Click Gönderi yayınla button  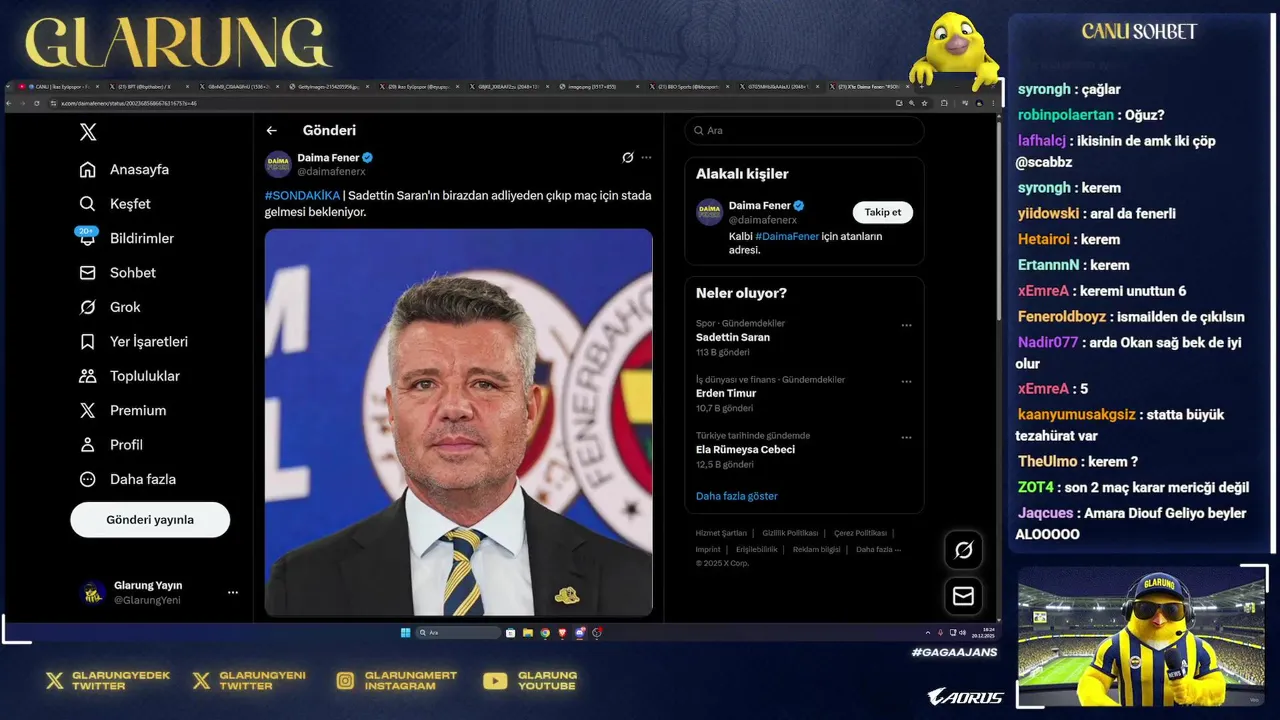pyautogui.click(x=150, y=520)
